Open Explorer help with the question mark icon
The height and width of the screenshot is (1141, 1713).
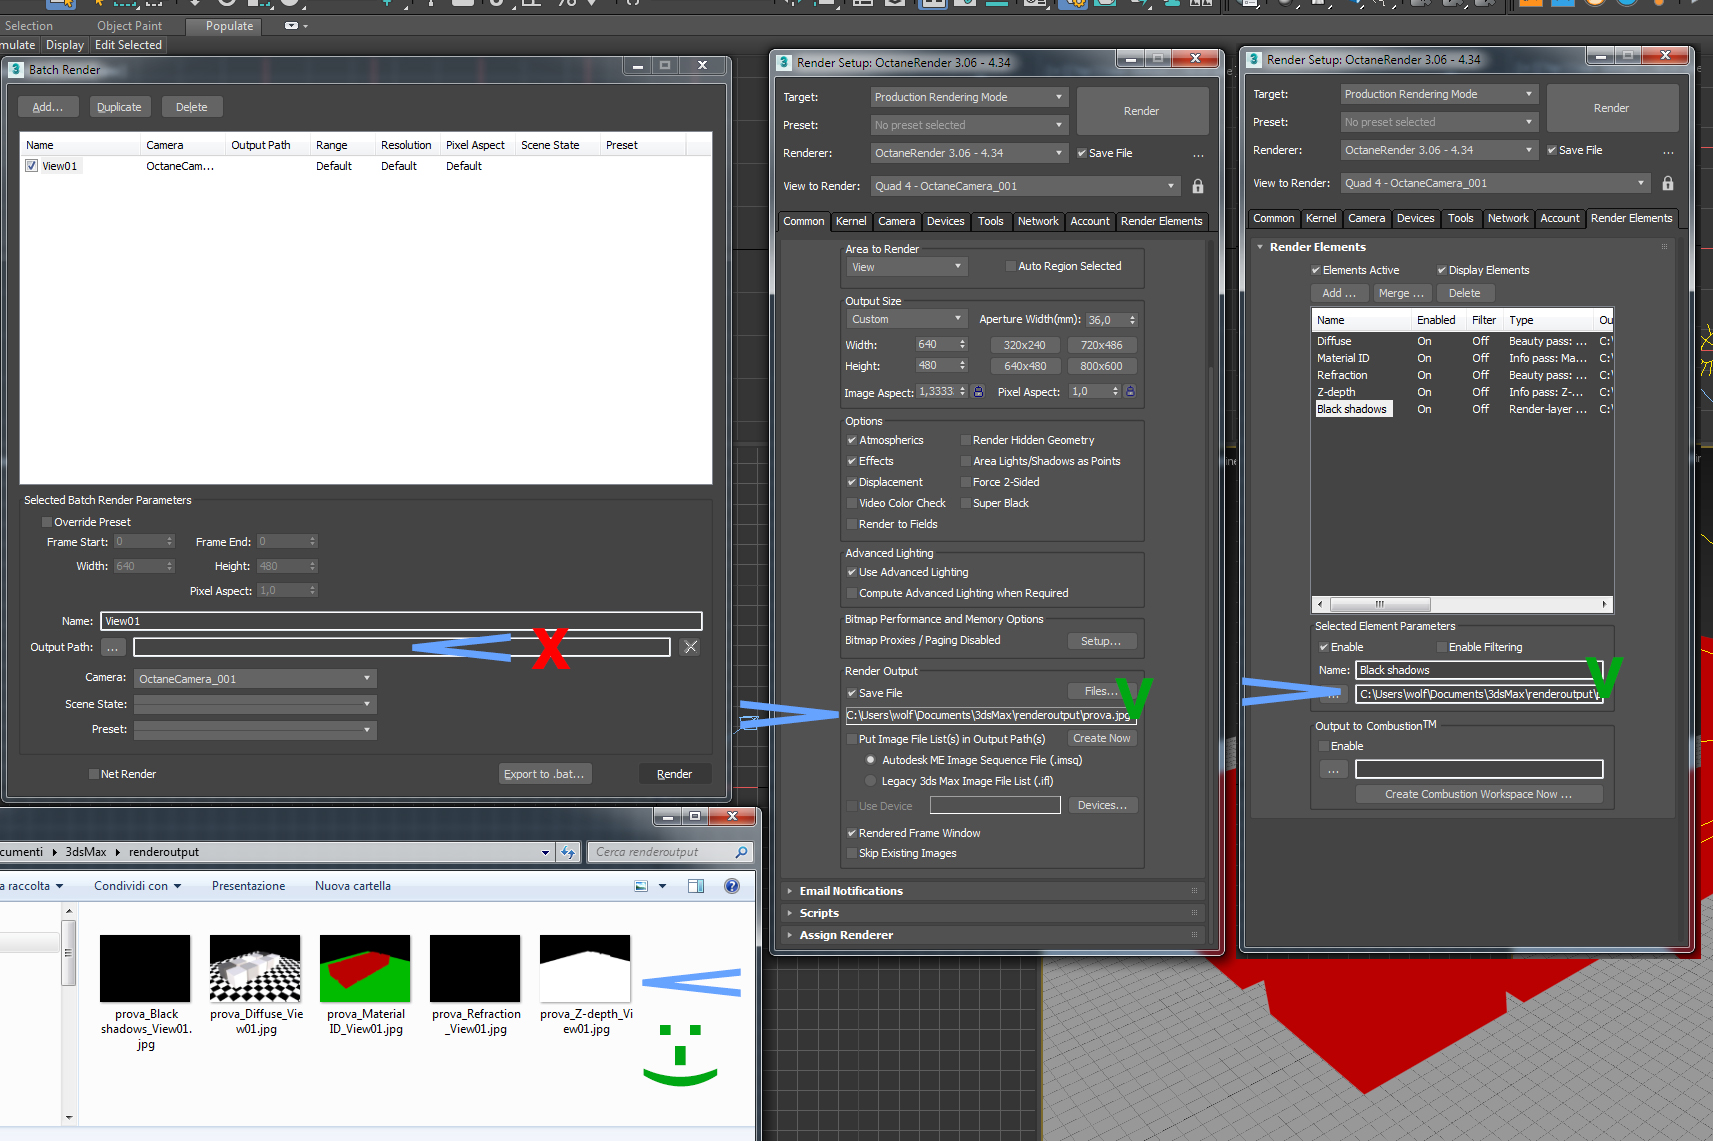coord(732,886)
